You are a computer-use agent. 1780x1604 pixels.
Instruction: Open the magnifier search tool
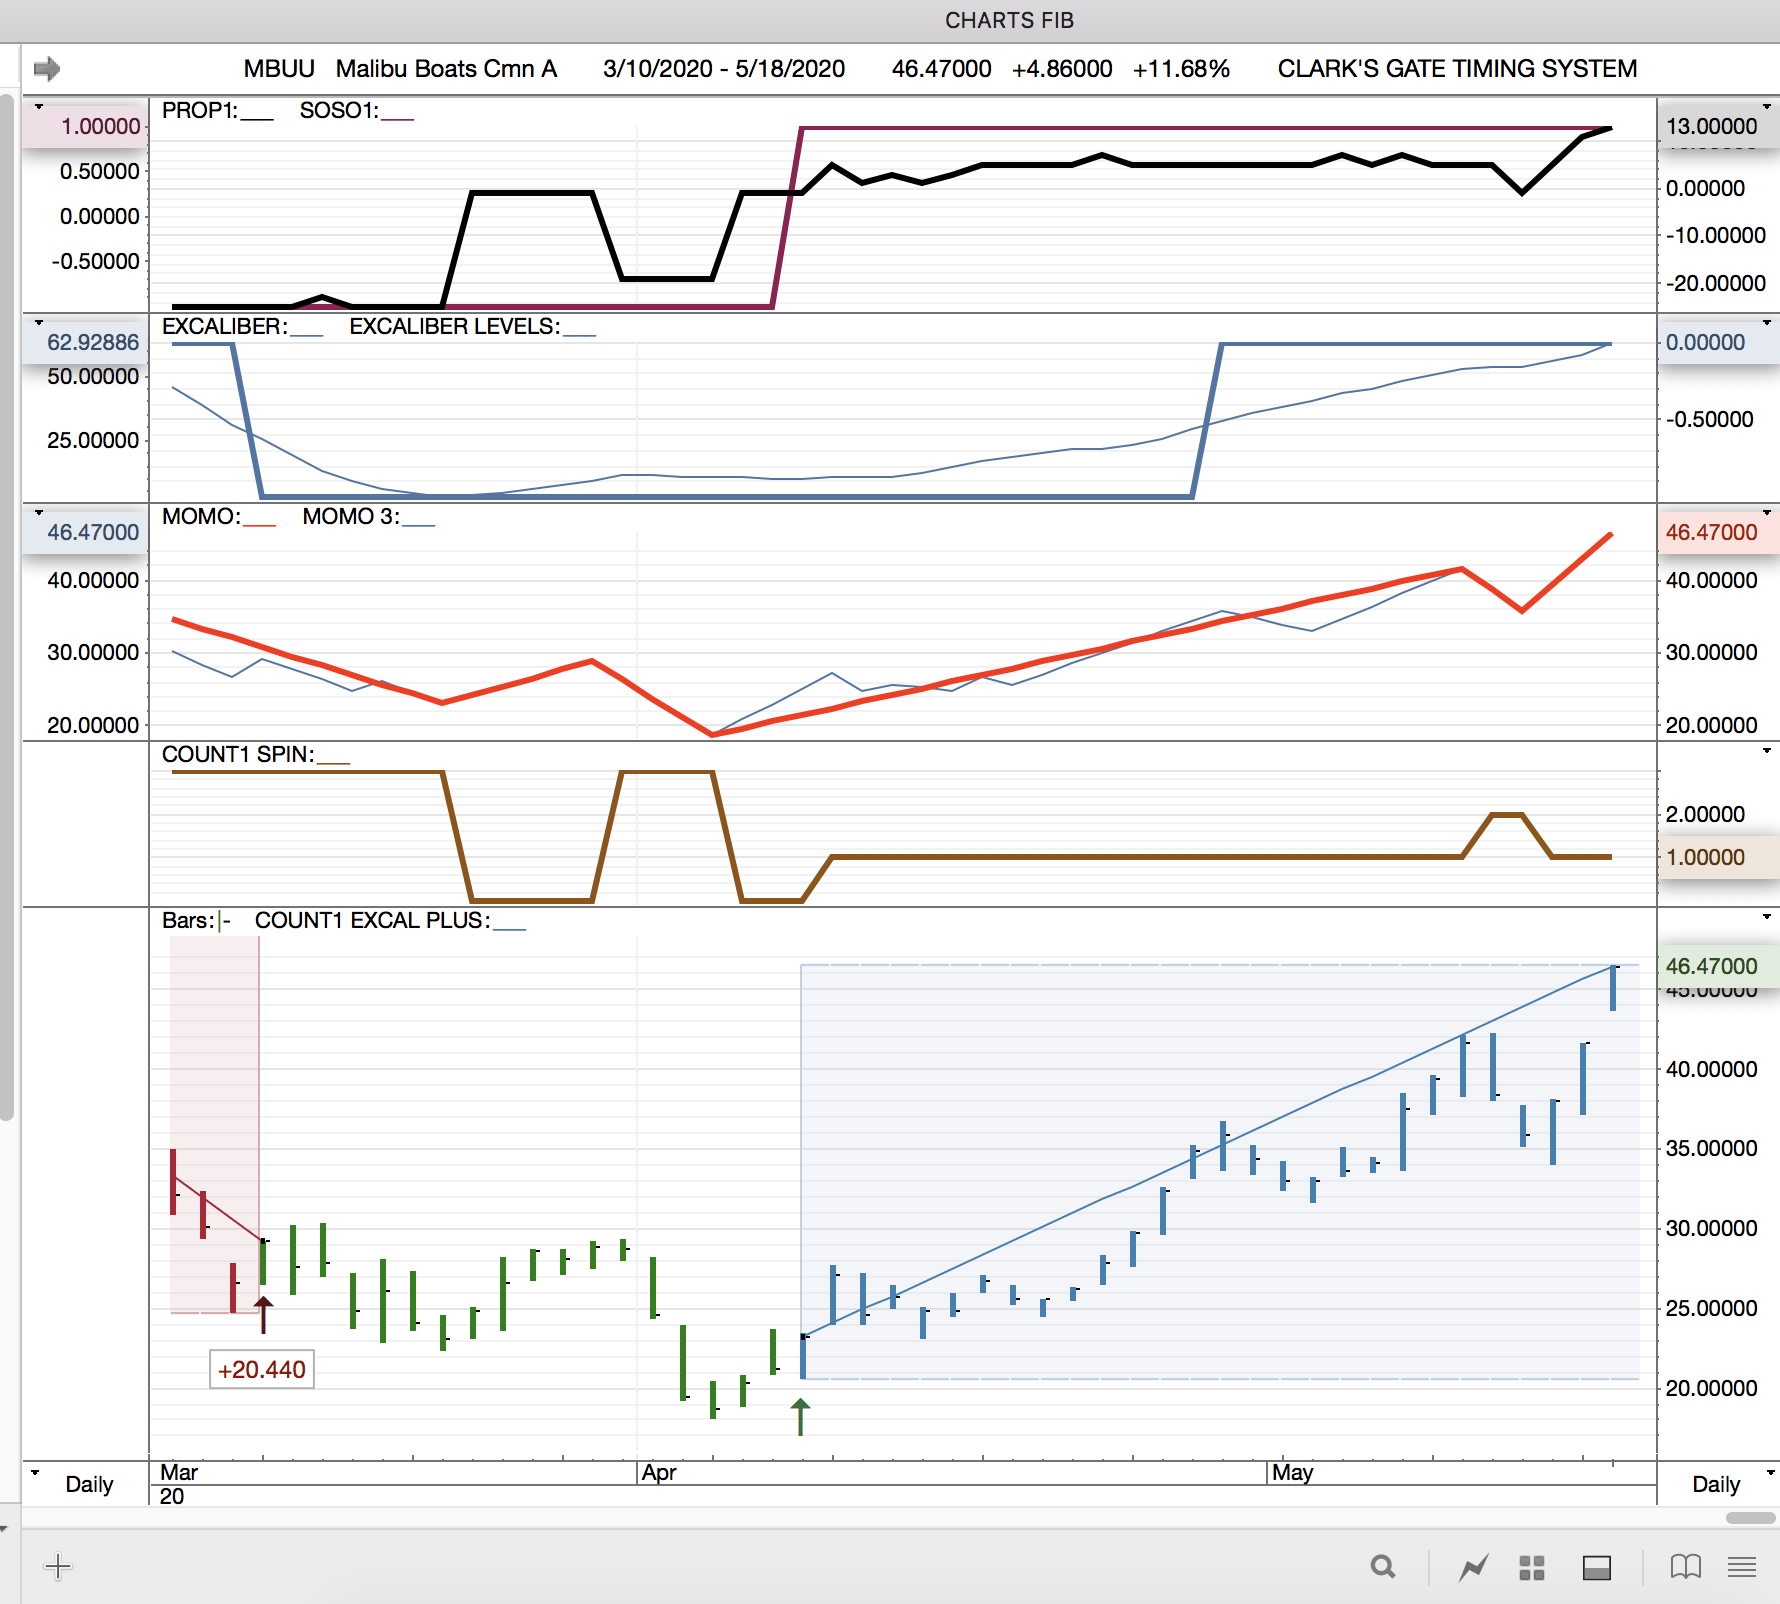pyautogui.click(x=1383, y=1567)
